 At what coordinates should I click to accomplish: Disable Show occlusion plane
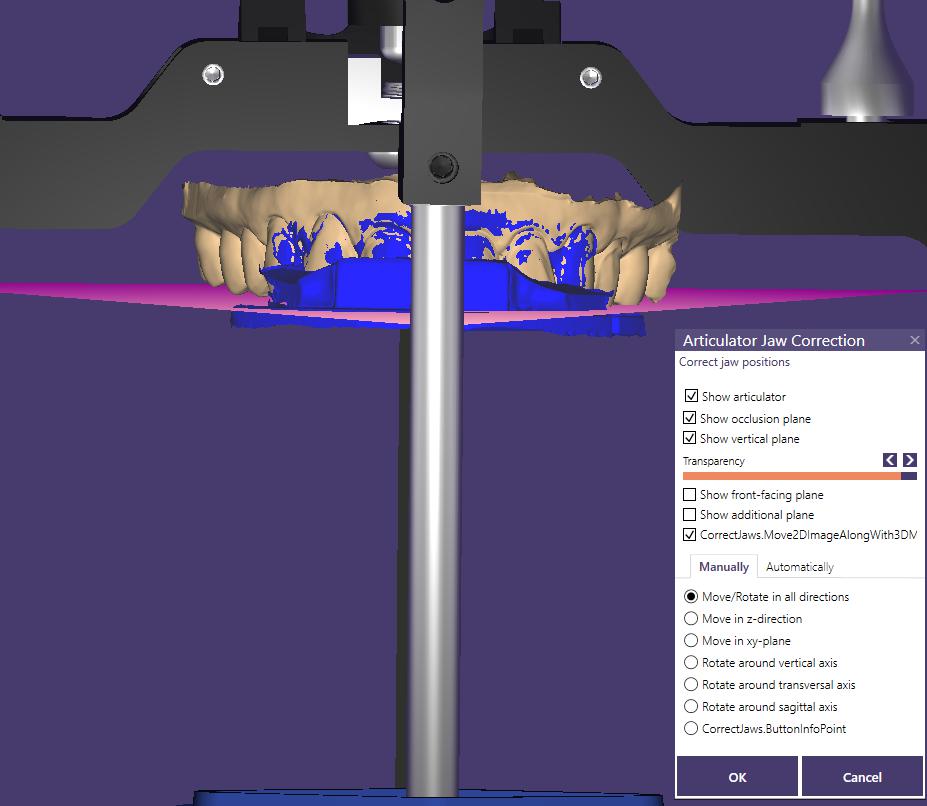coord(691,417)
